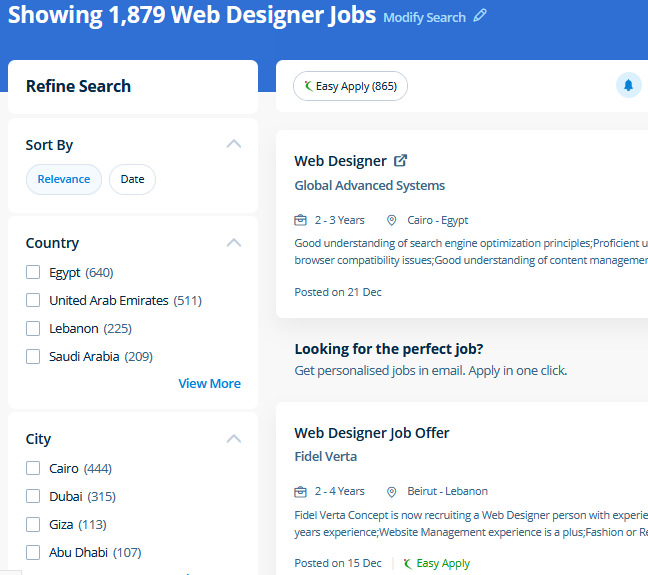Image resolution: width=648 pixels, height=575 pixels.
Task: Open the Modify Search link
Action: pos(424,17)
